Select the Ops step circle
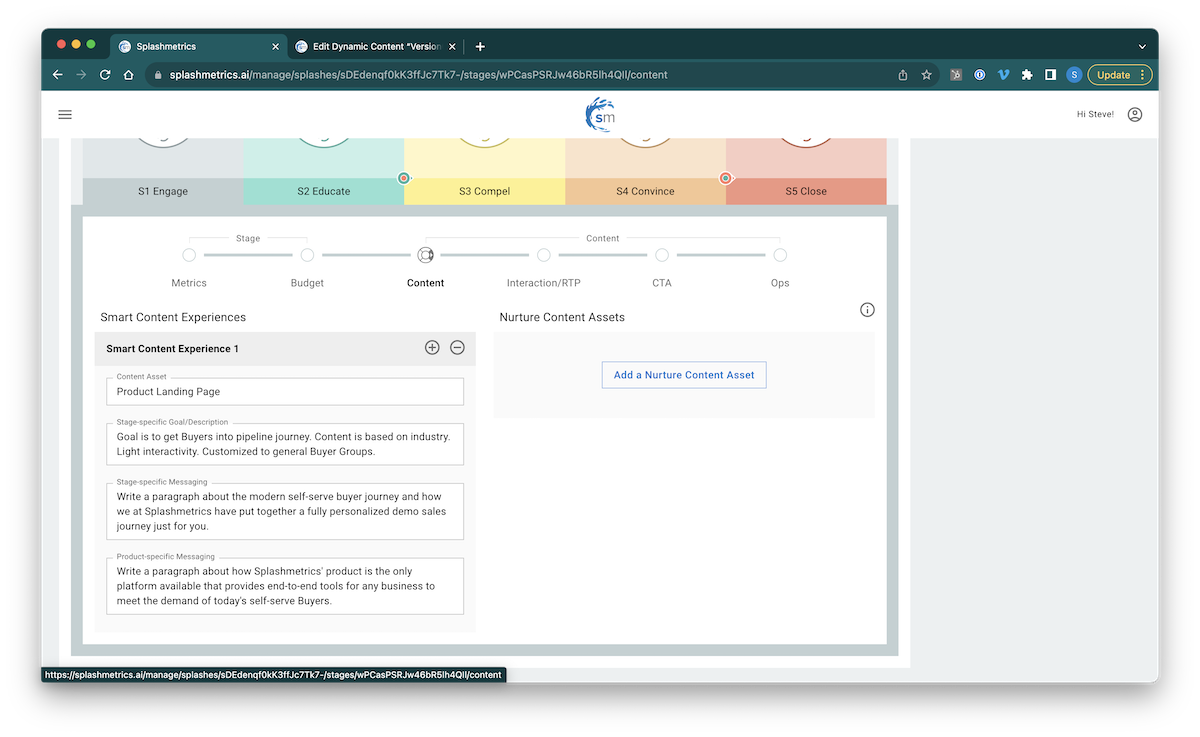This screenshot has height=737, width=1200. [780, 255]
